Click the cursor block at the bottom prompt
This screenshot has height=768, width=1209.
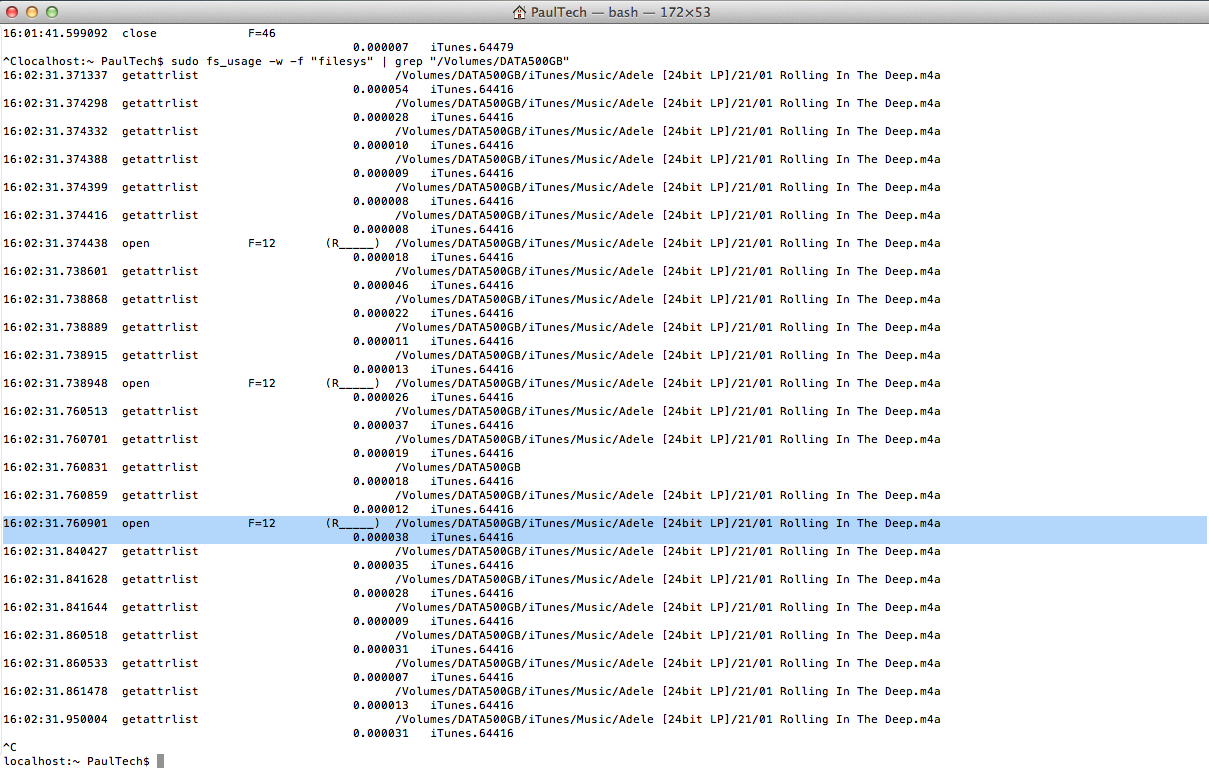[160, 761]
